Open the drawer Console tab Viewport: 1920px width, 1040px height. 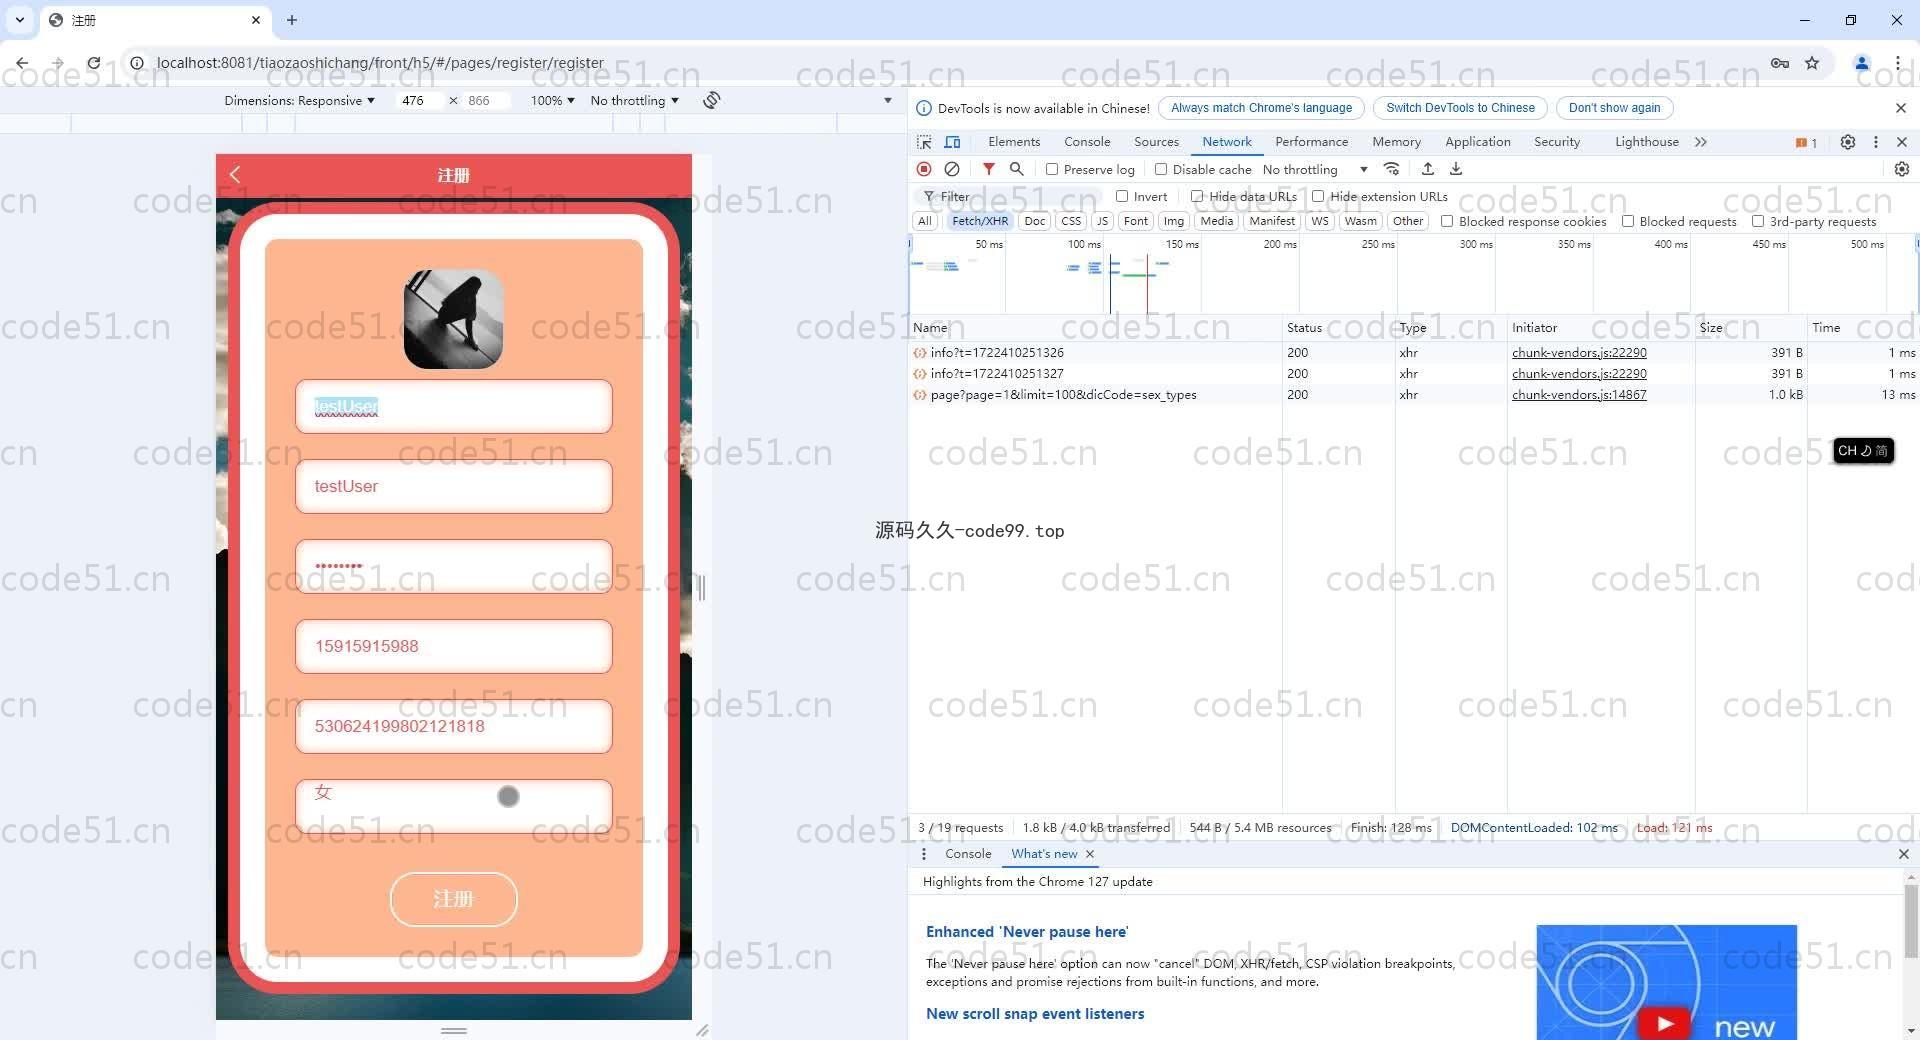(x=968, y=854)
